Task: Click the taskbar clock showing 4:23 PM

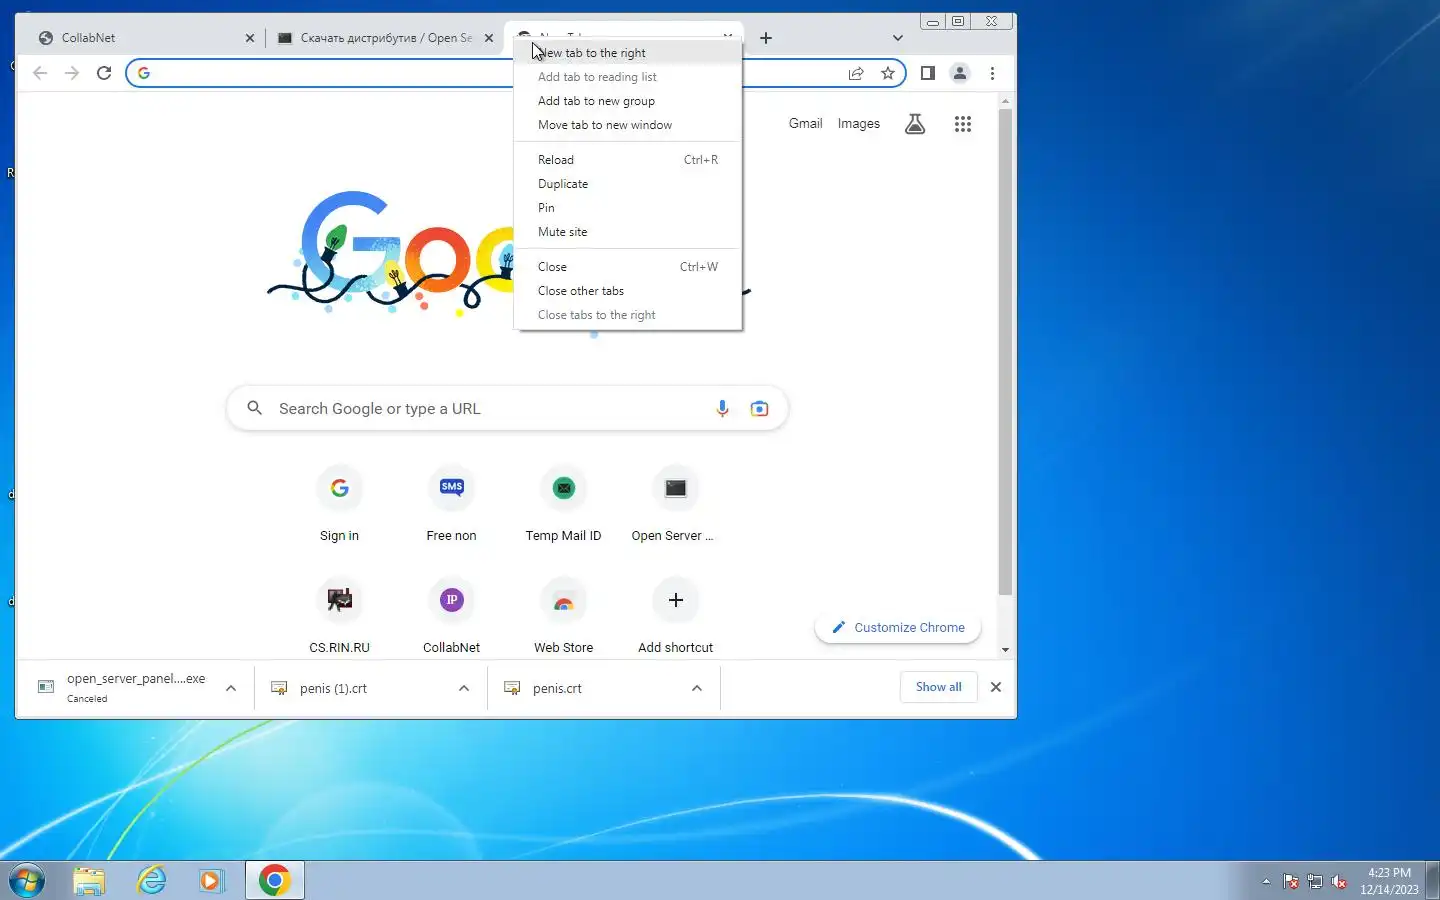Action: 1389,881
